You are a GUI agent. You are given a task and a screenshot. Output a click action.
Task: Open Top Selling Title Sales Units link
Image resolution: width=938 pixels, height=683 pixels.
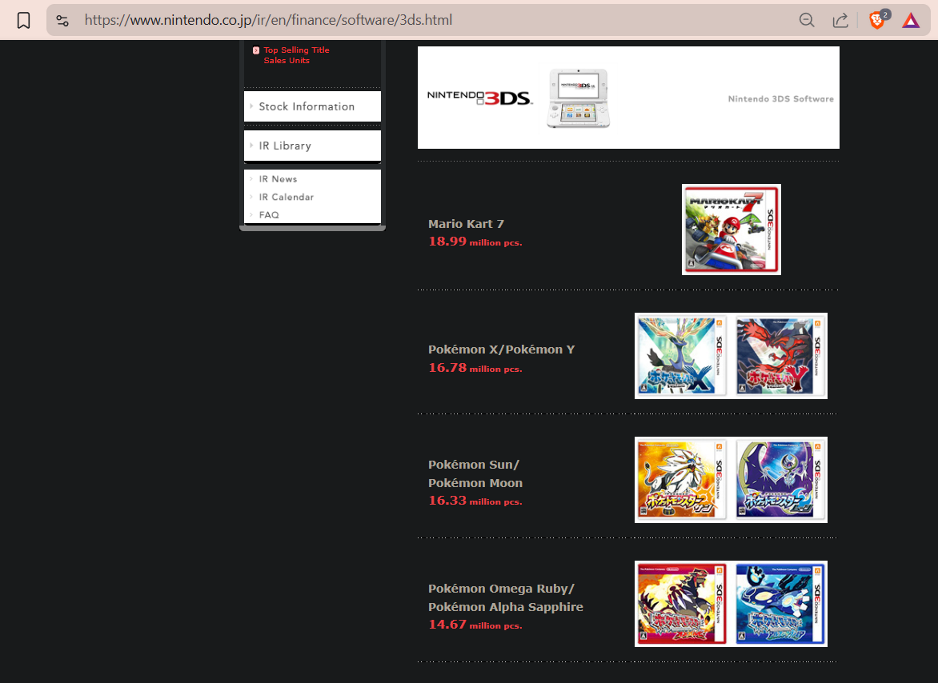(x=295, y=55)
